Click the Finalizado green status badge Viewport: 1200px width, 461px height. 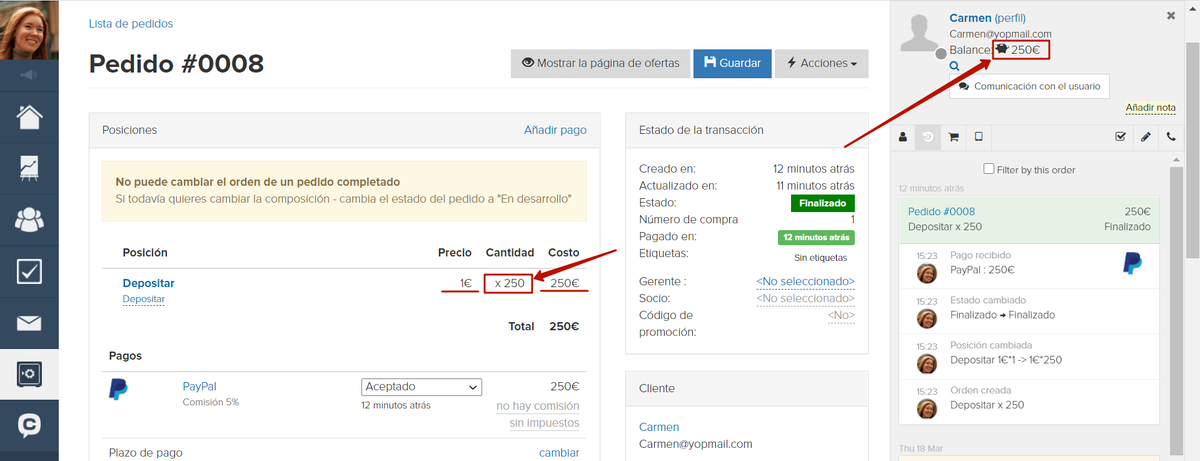[823, 203]
